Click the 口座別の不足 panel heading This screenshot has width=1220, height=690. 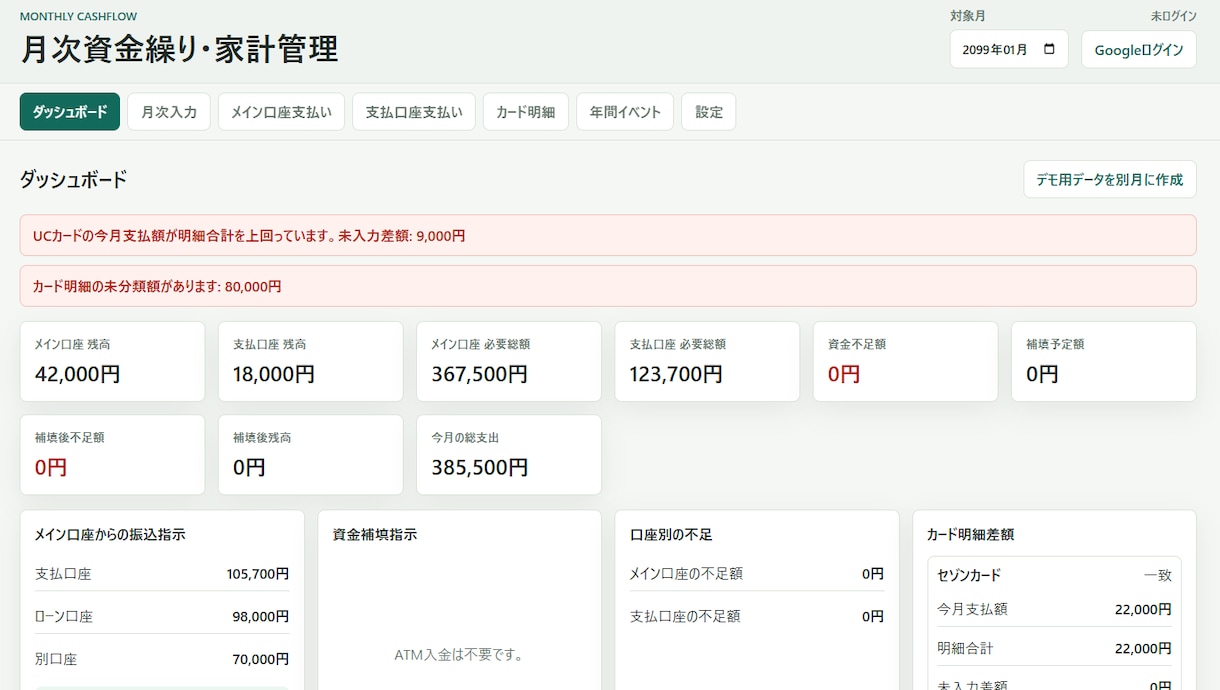pos(671,535)
